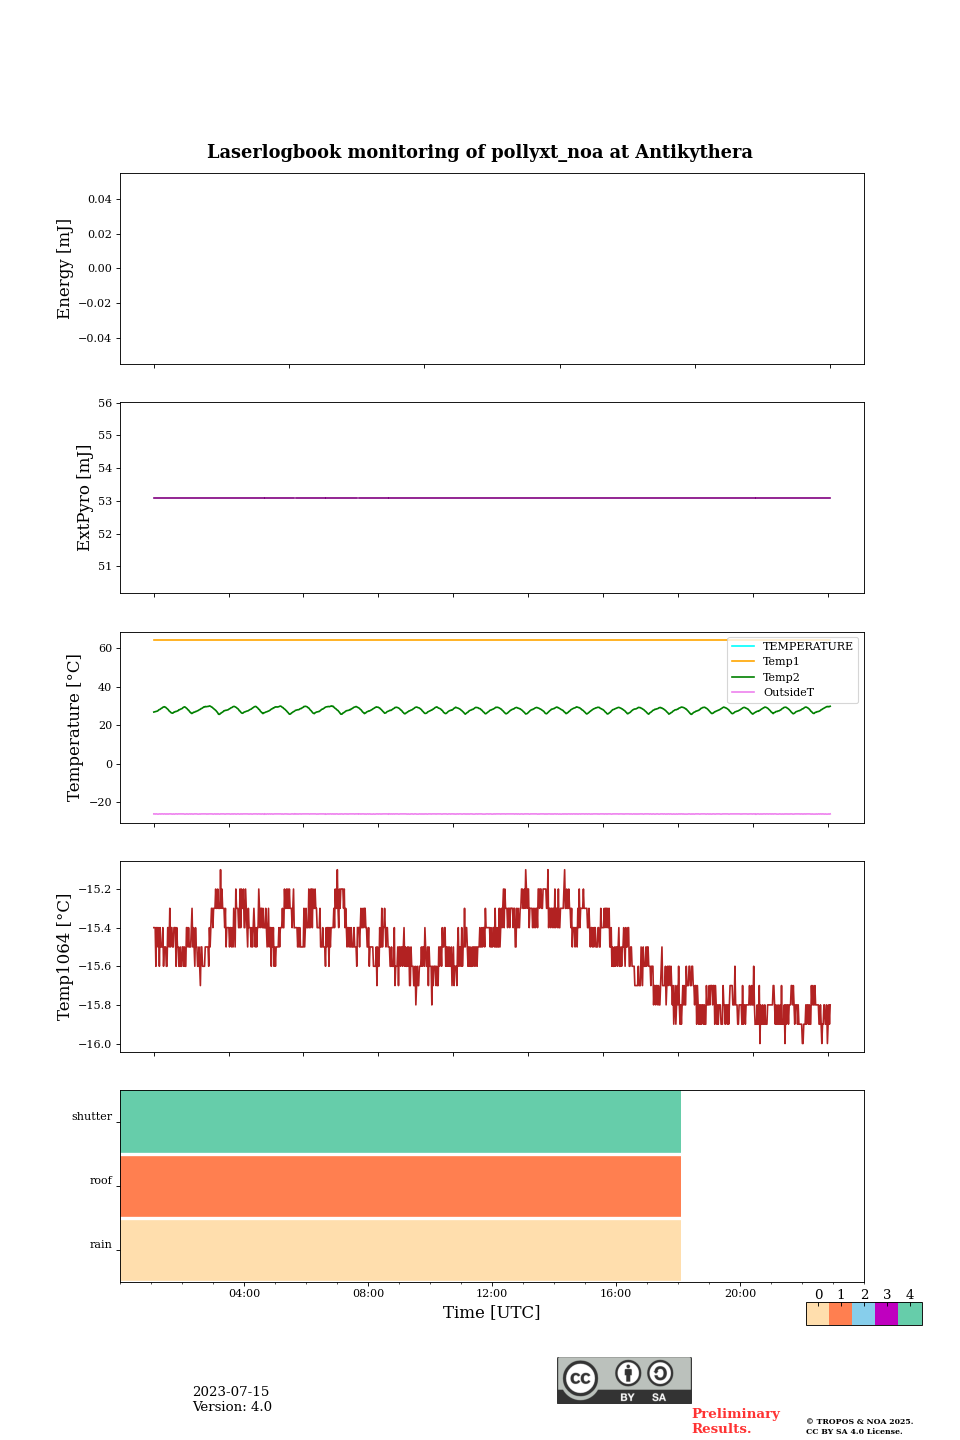
Task: Click the 20:00 time tick label
Action: tap(740, 1293)
